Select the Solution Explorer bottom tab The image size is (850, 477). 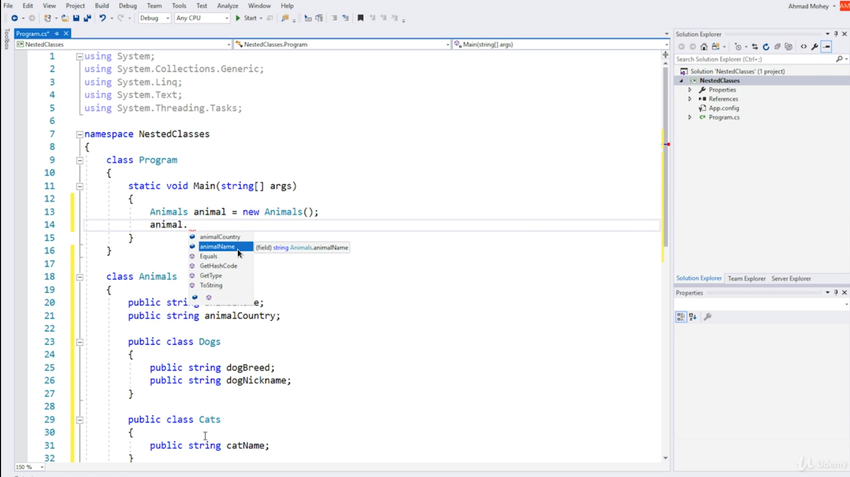[699, 278]
